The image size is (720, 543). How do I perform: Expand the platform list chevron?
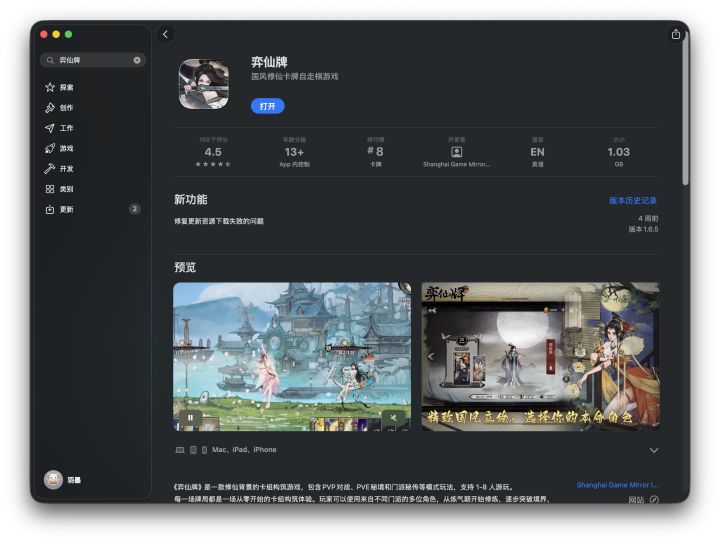pos(654,450)
